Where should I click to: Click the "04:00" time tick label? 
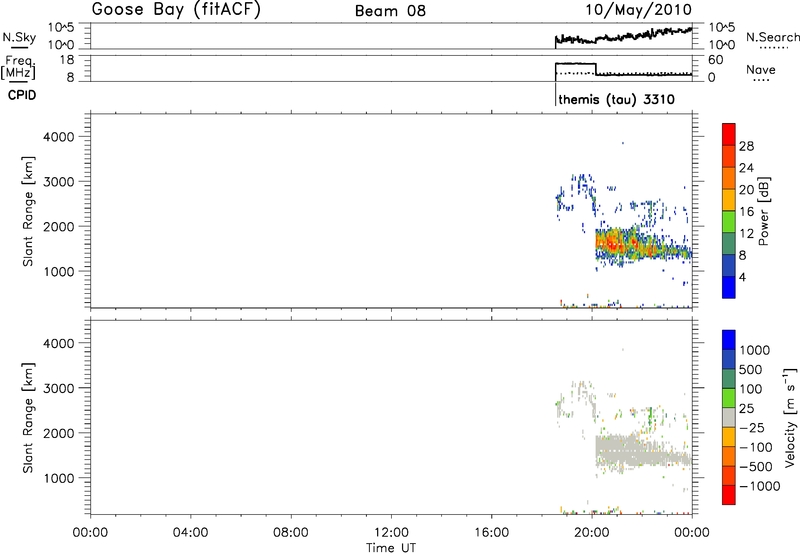coord(190,533)
